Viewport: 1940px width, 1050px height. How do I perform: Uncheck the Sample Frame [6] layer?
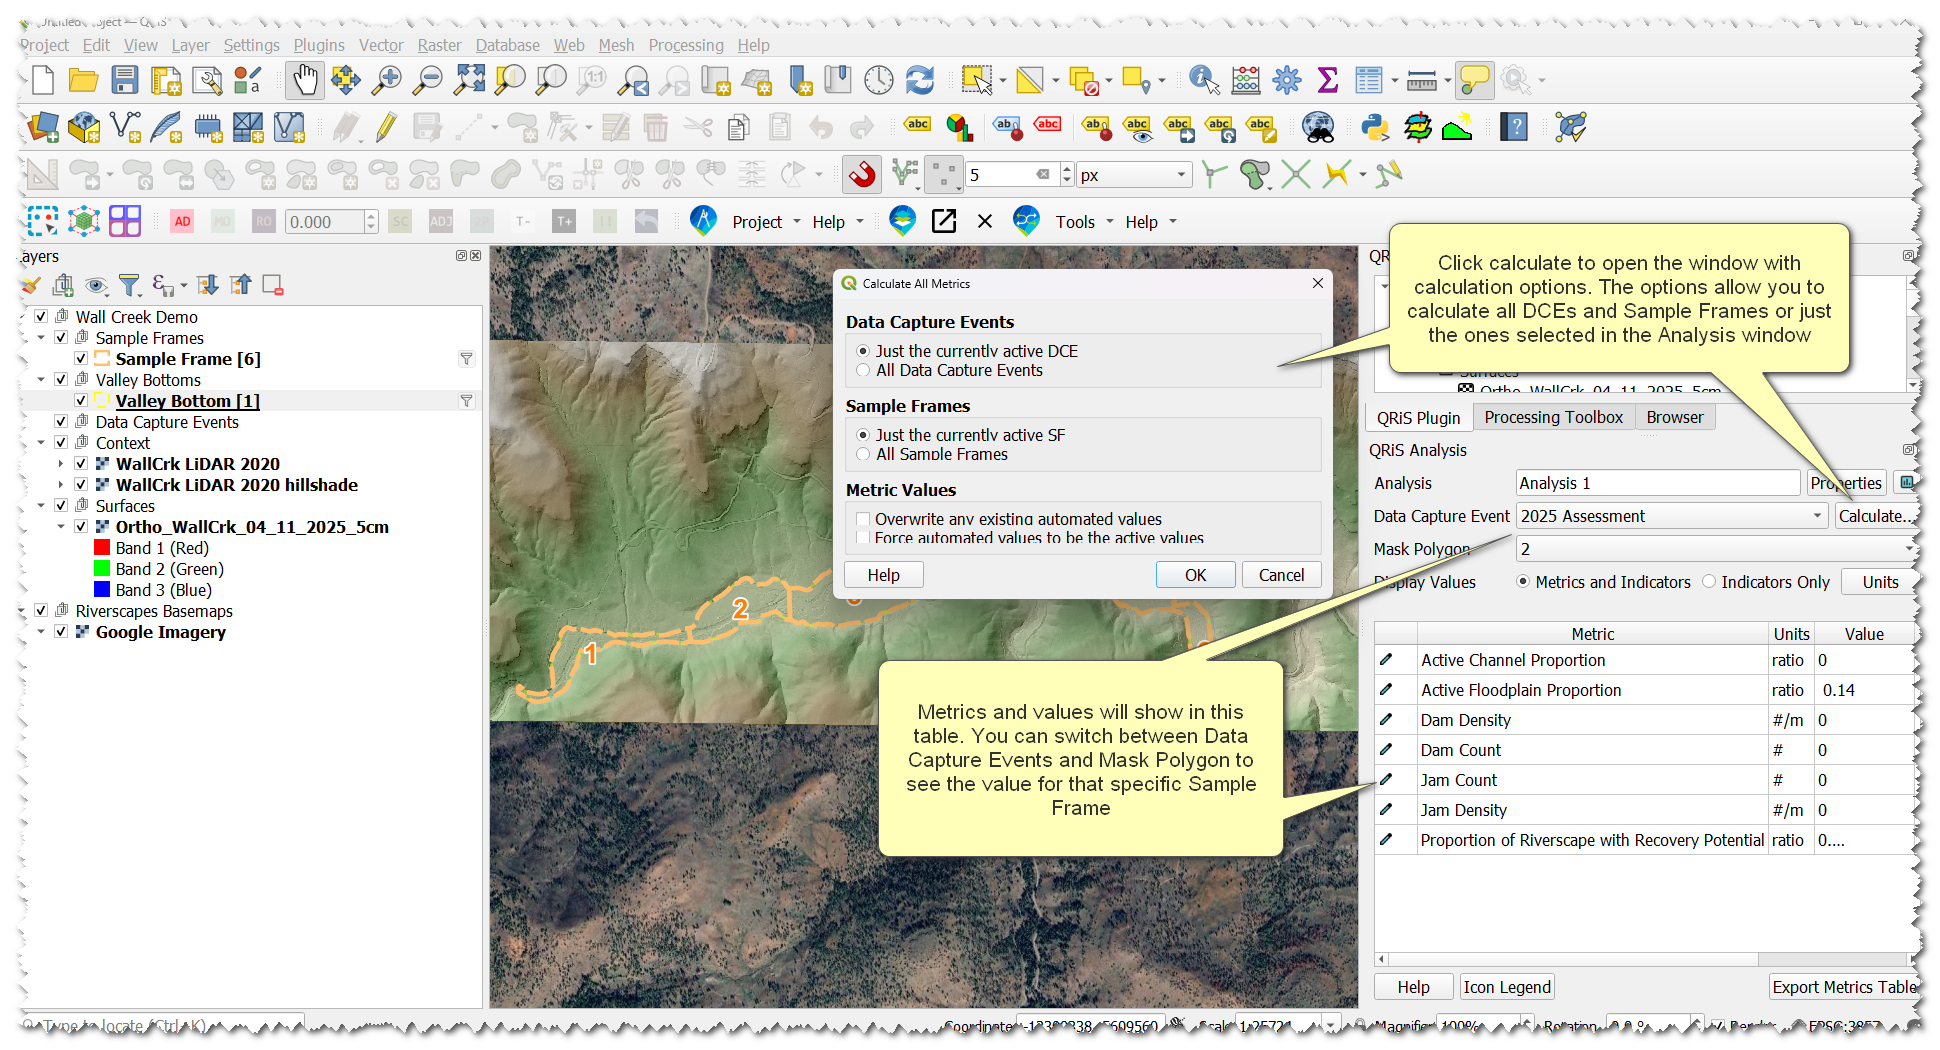tap(81, 359)
